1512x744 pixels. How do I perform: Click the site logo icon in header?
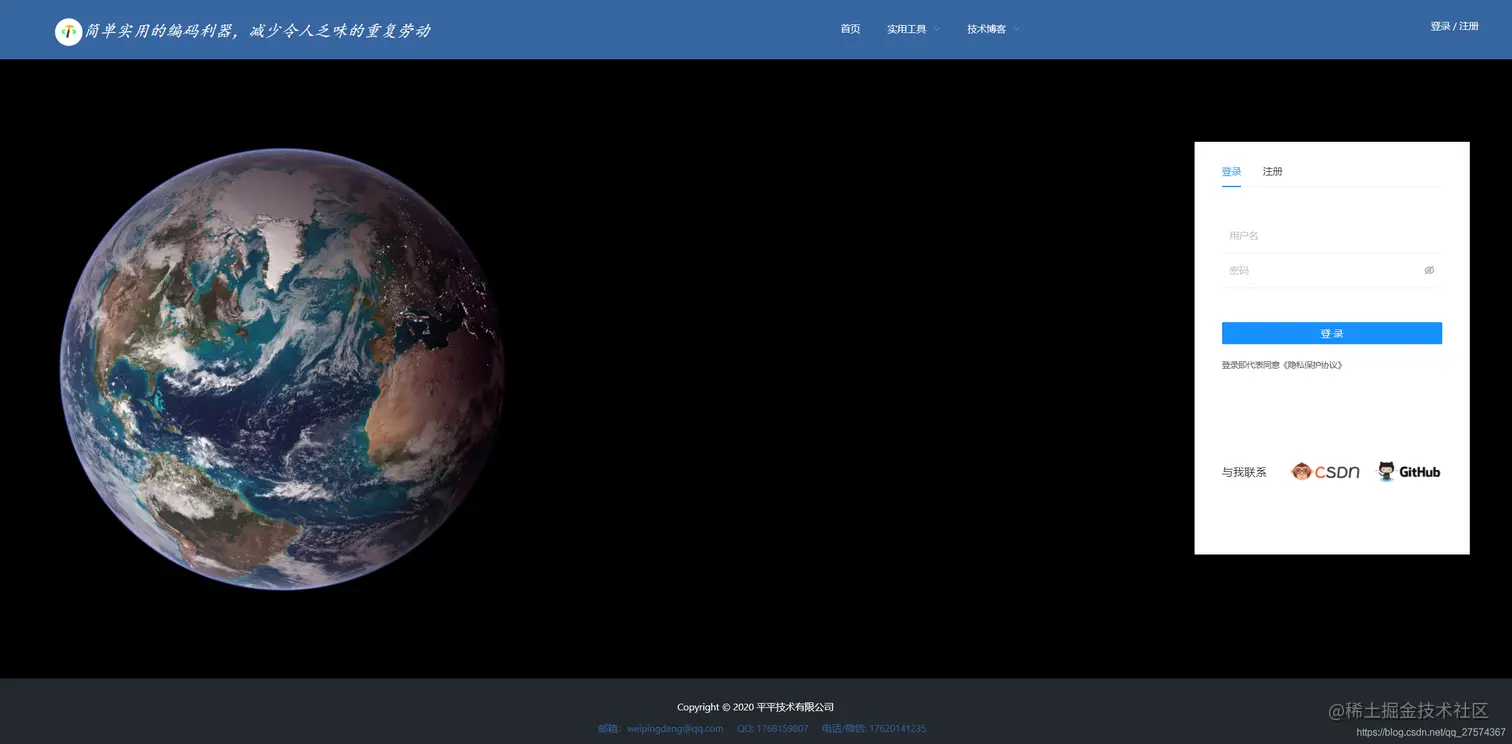68,31
